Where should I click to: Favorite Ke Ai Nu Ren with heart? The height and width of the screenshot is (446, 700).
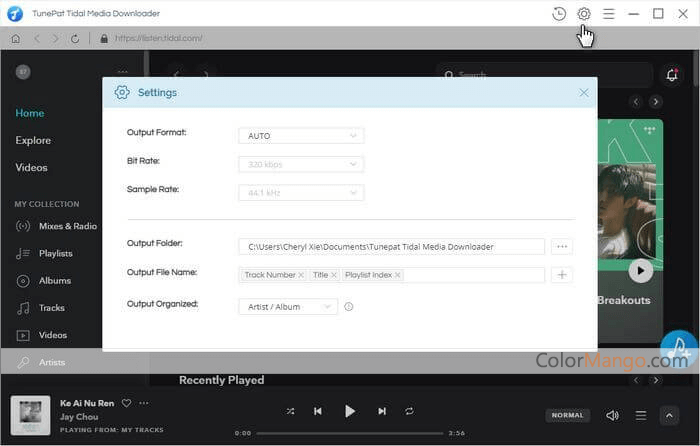click(126, 403)
